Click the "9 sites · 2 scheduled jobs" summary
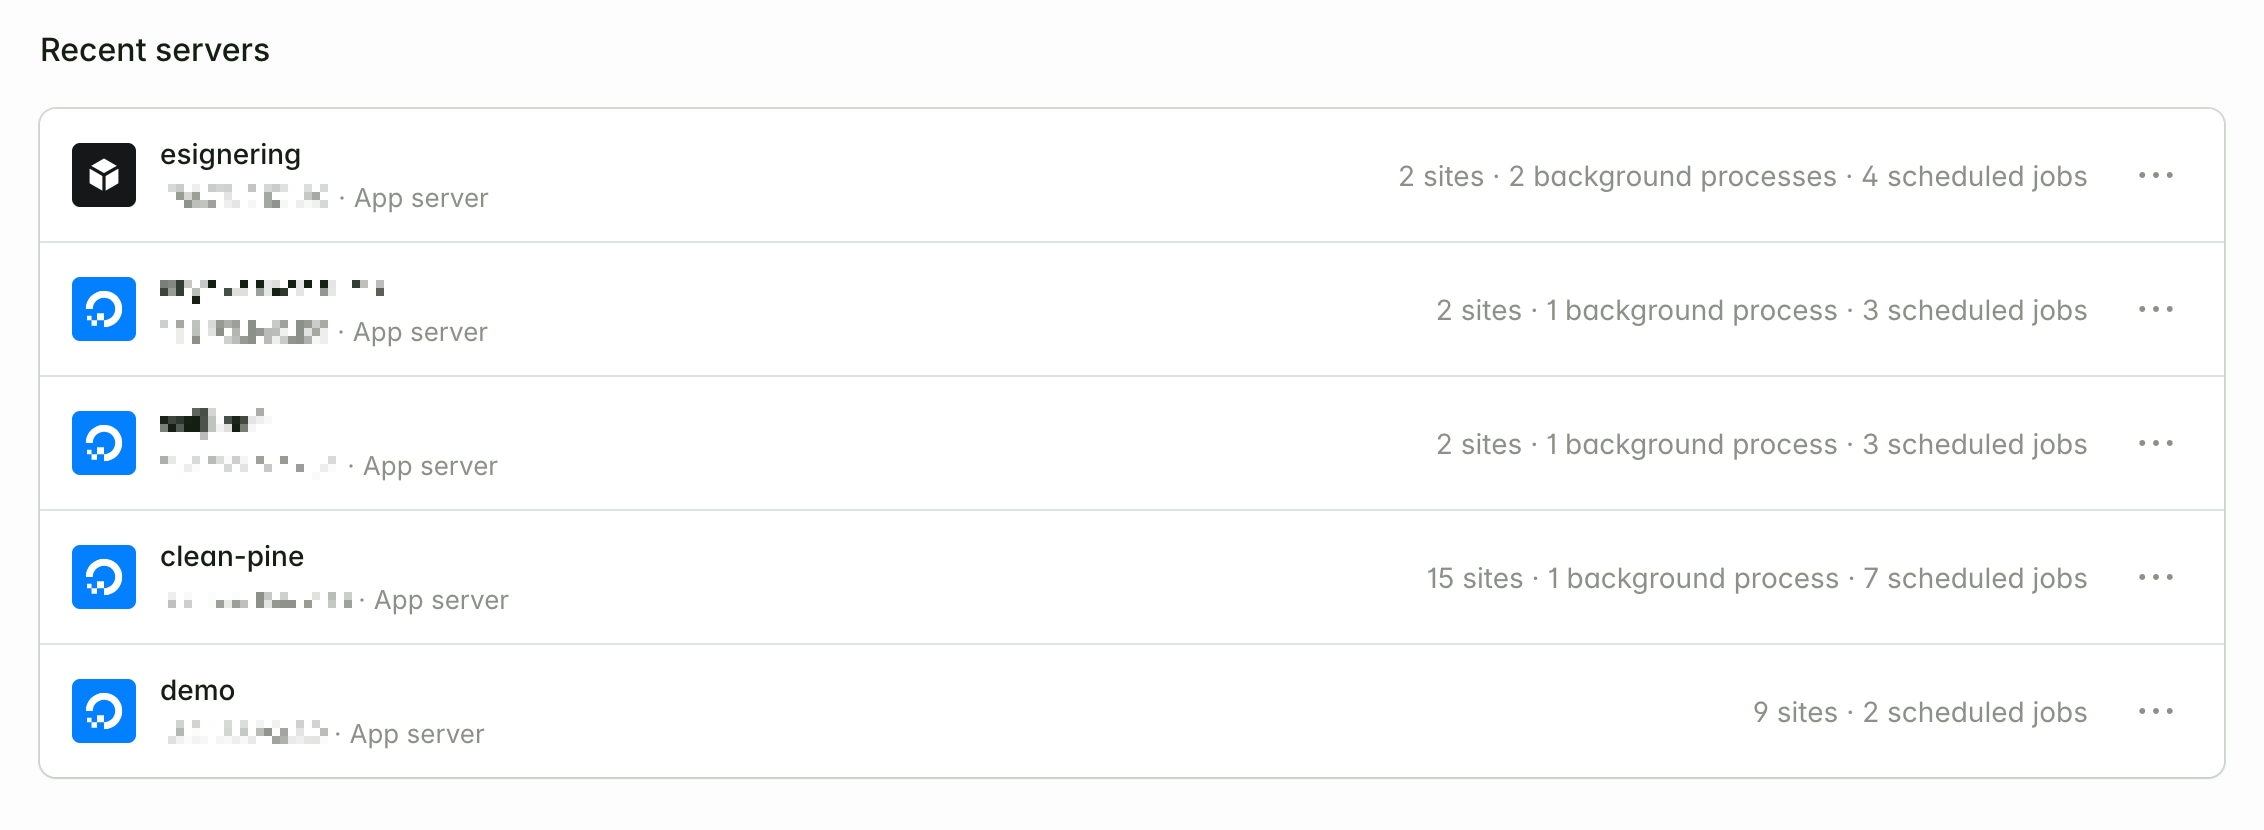 pos(1919,713)
